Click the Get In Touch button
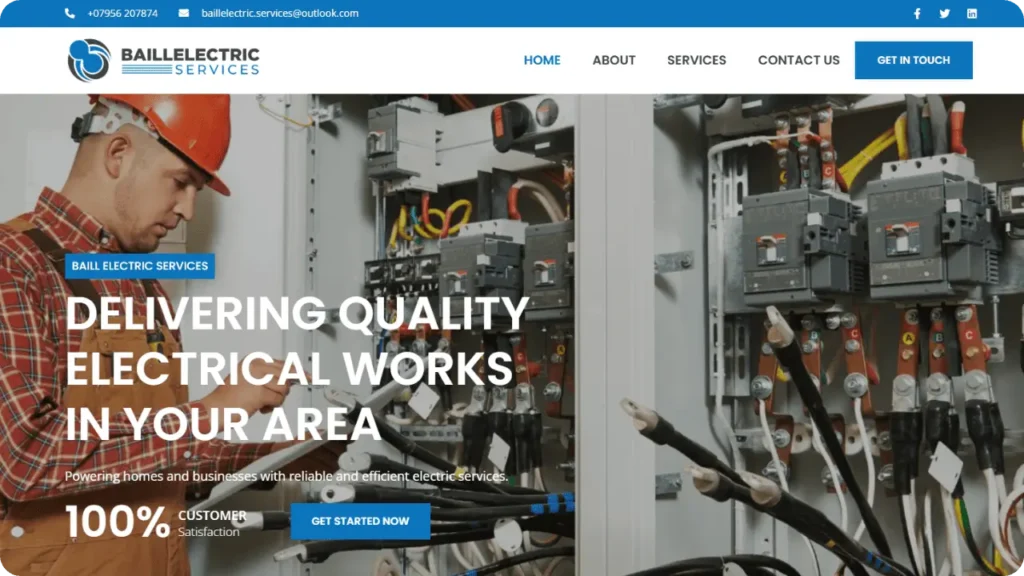The width and height of the screenshot is (1024, 576). click(913, 60)
